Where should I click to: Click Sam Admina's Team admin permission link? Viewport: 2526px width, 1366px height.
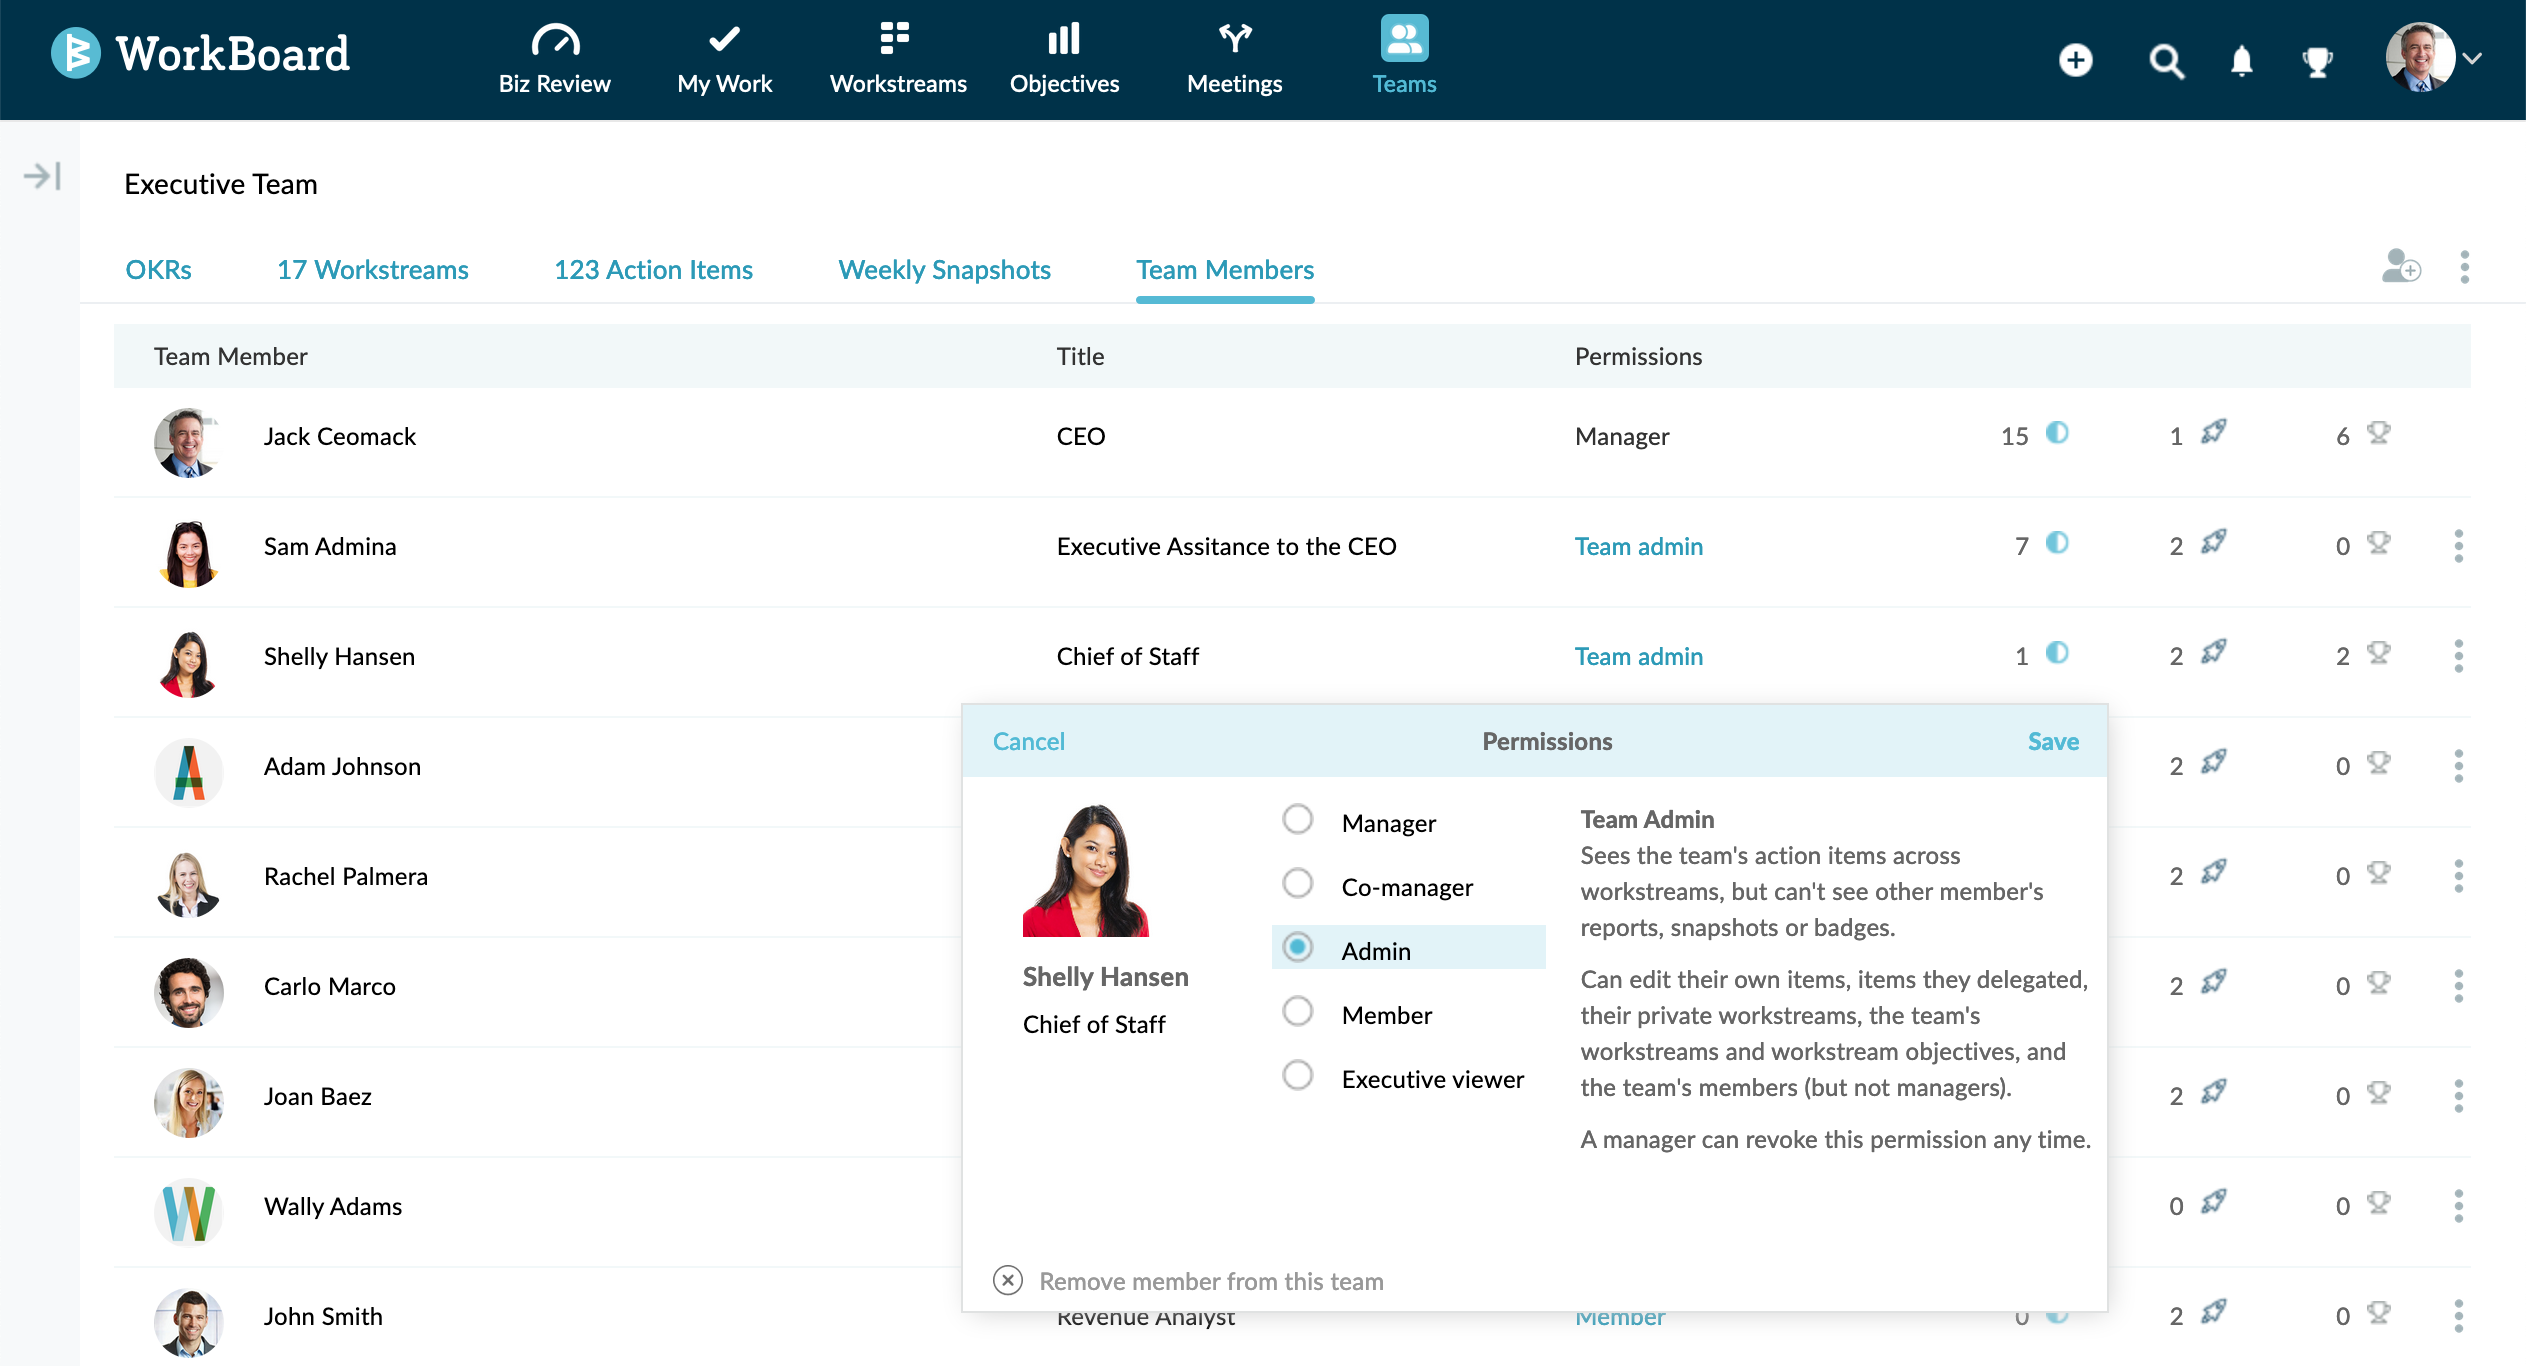pos(1638,546)
